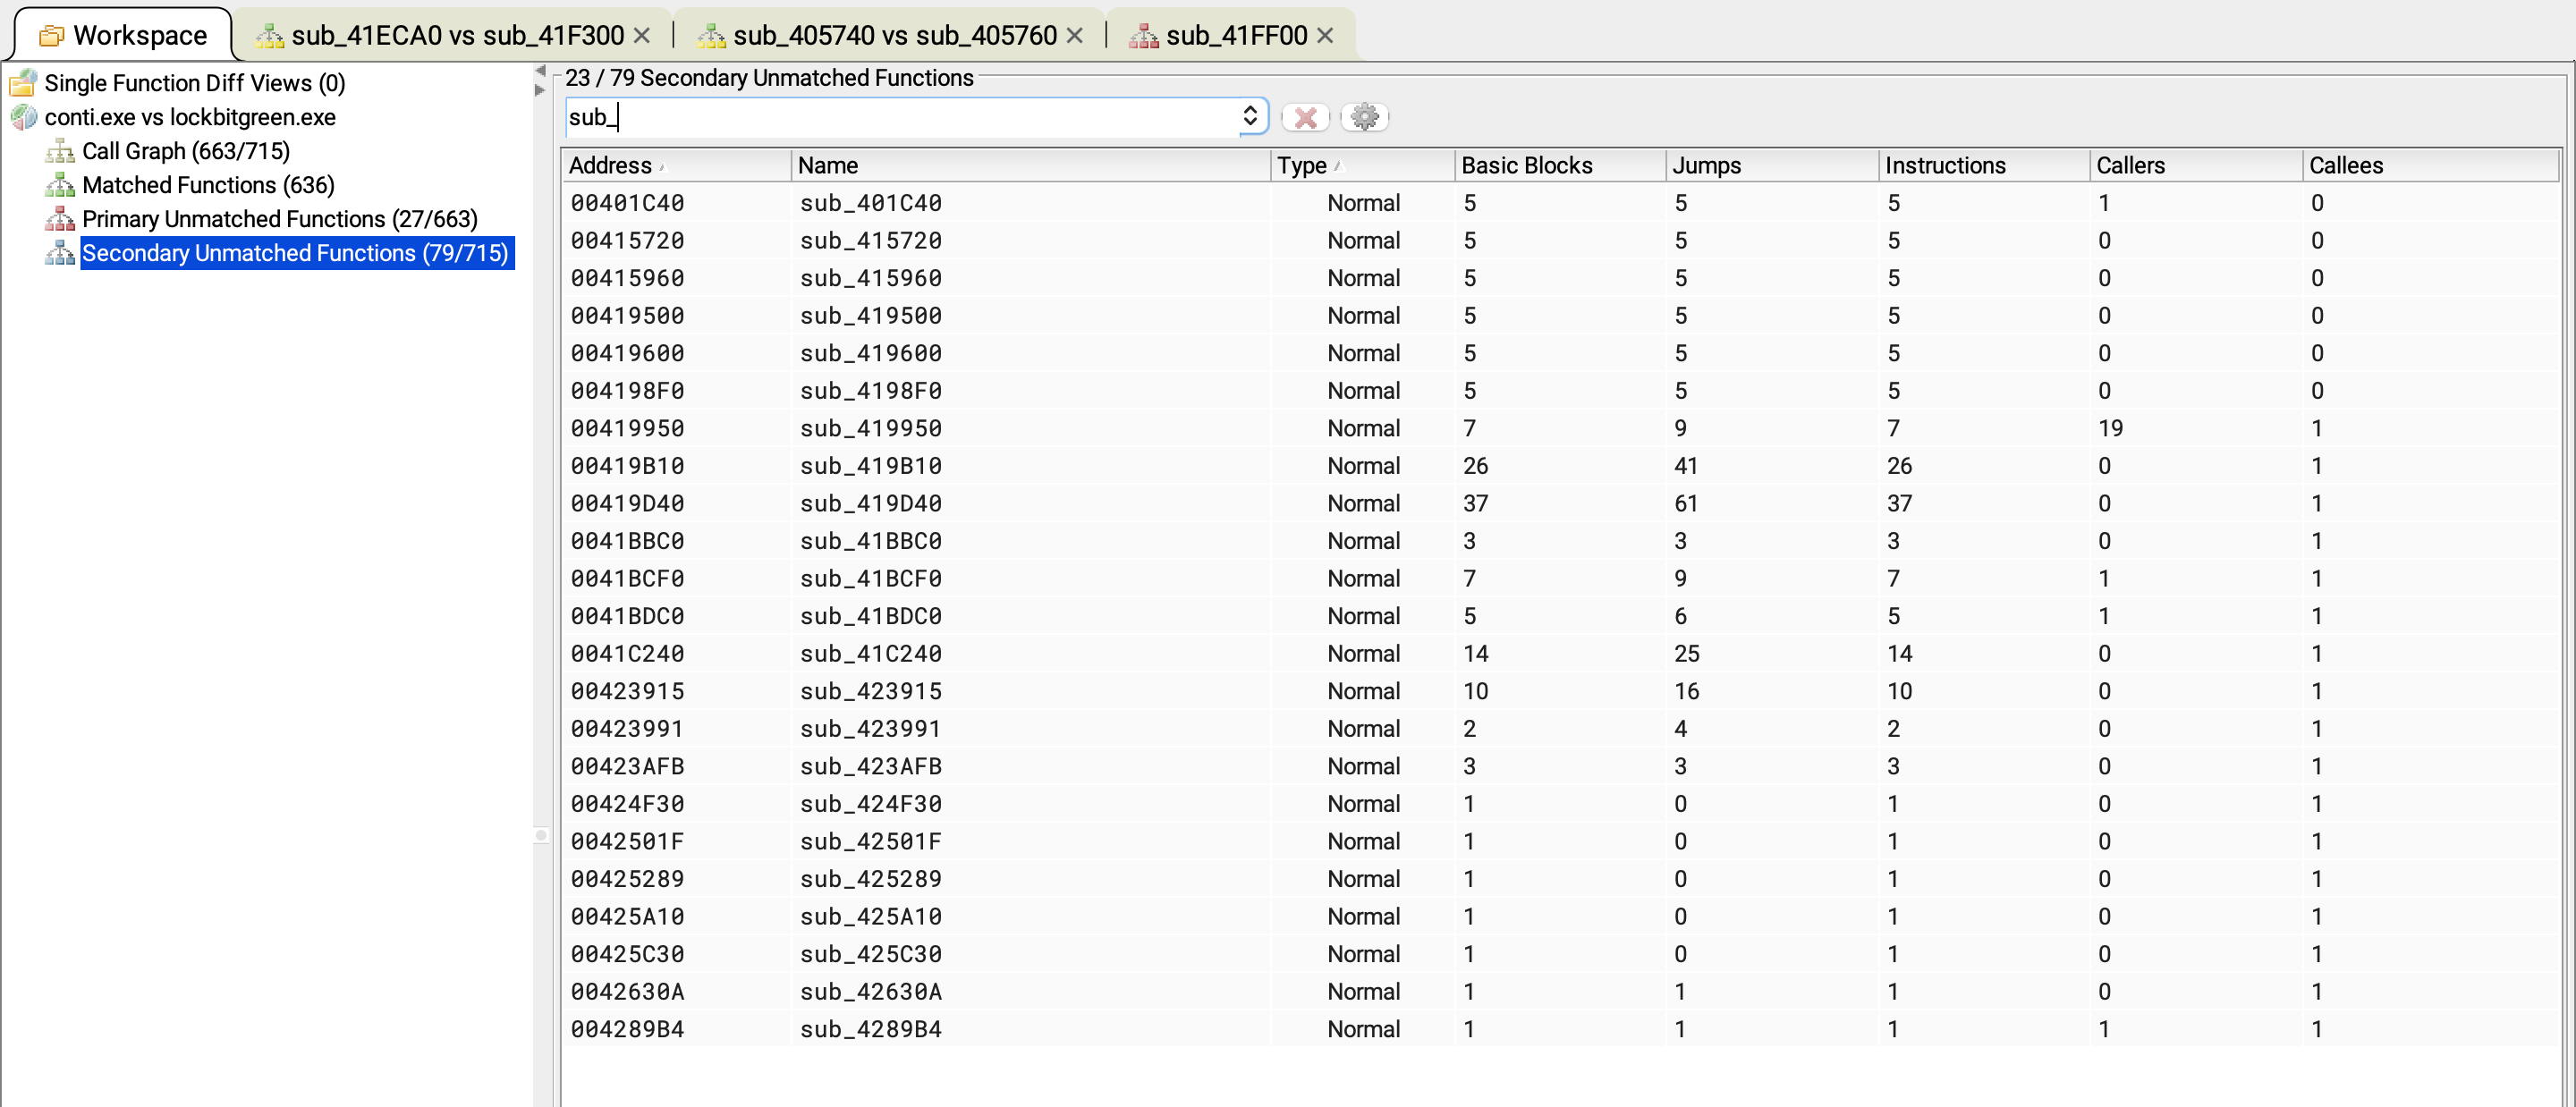Click the Call Graph tree icon
Viewport: 2576px width, 1107px height.
pos(60,151)
